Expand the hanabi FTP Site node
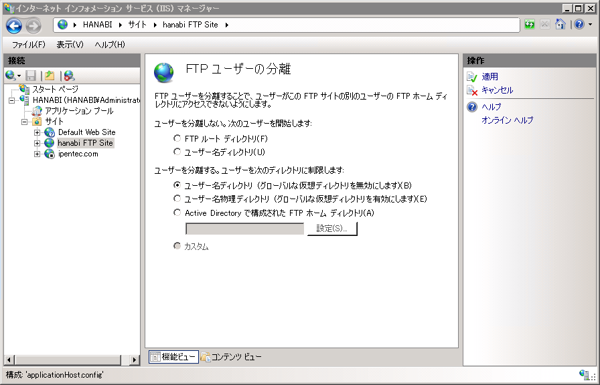 point(37,143)
